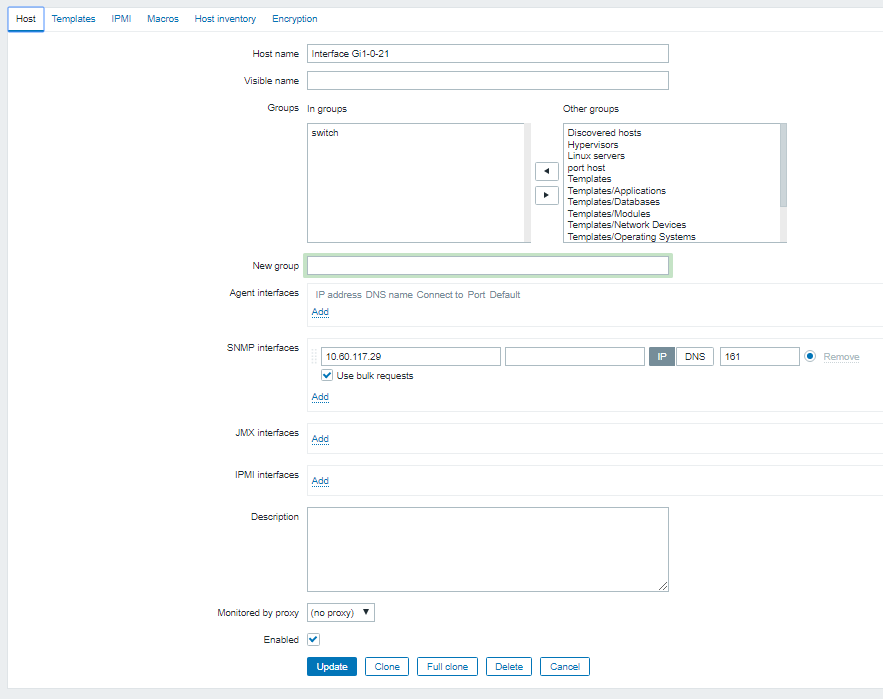Add a new Agent interface
883x699 pixels.
[320, 312]
